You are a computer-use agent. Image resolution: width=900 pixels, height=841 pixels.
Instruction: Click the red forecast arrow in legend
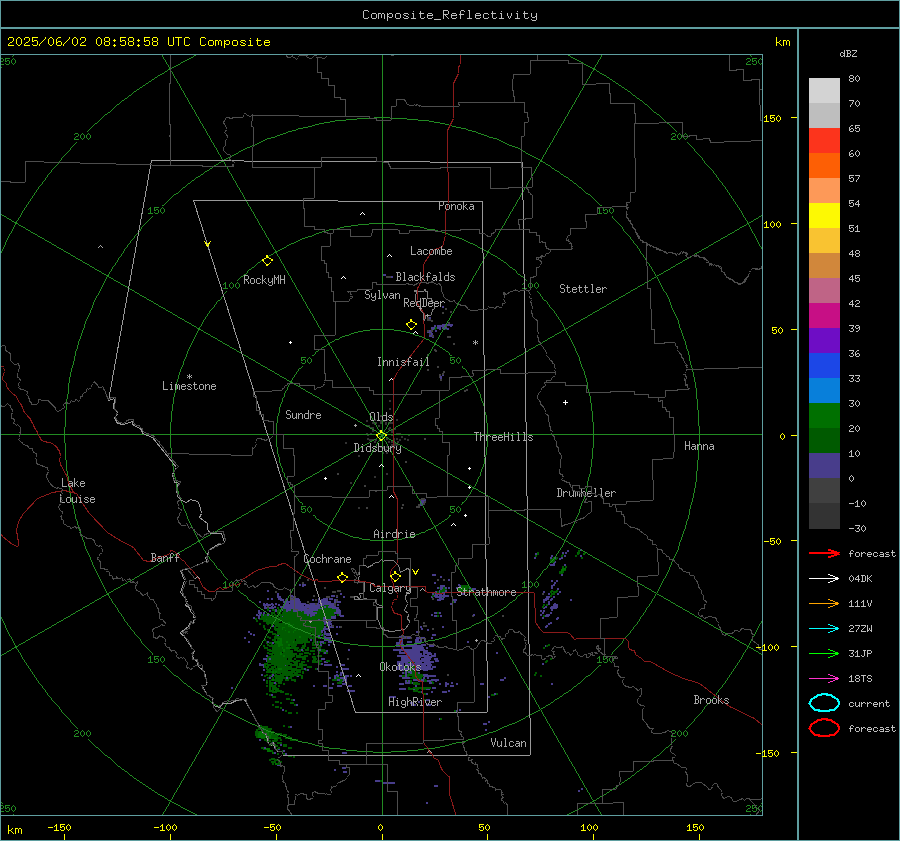824,553
